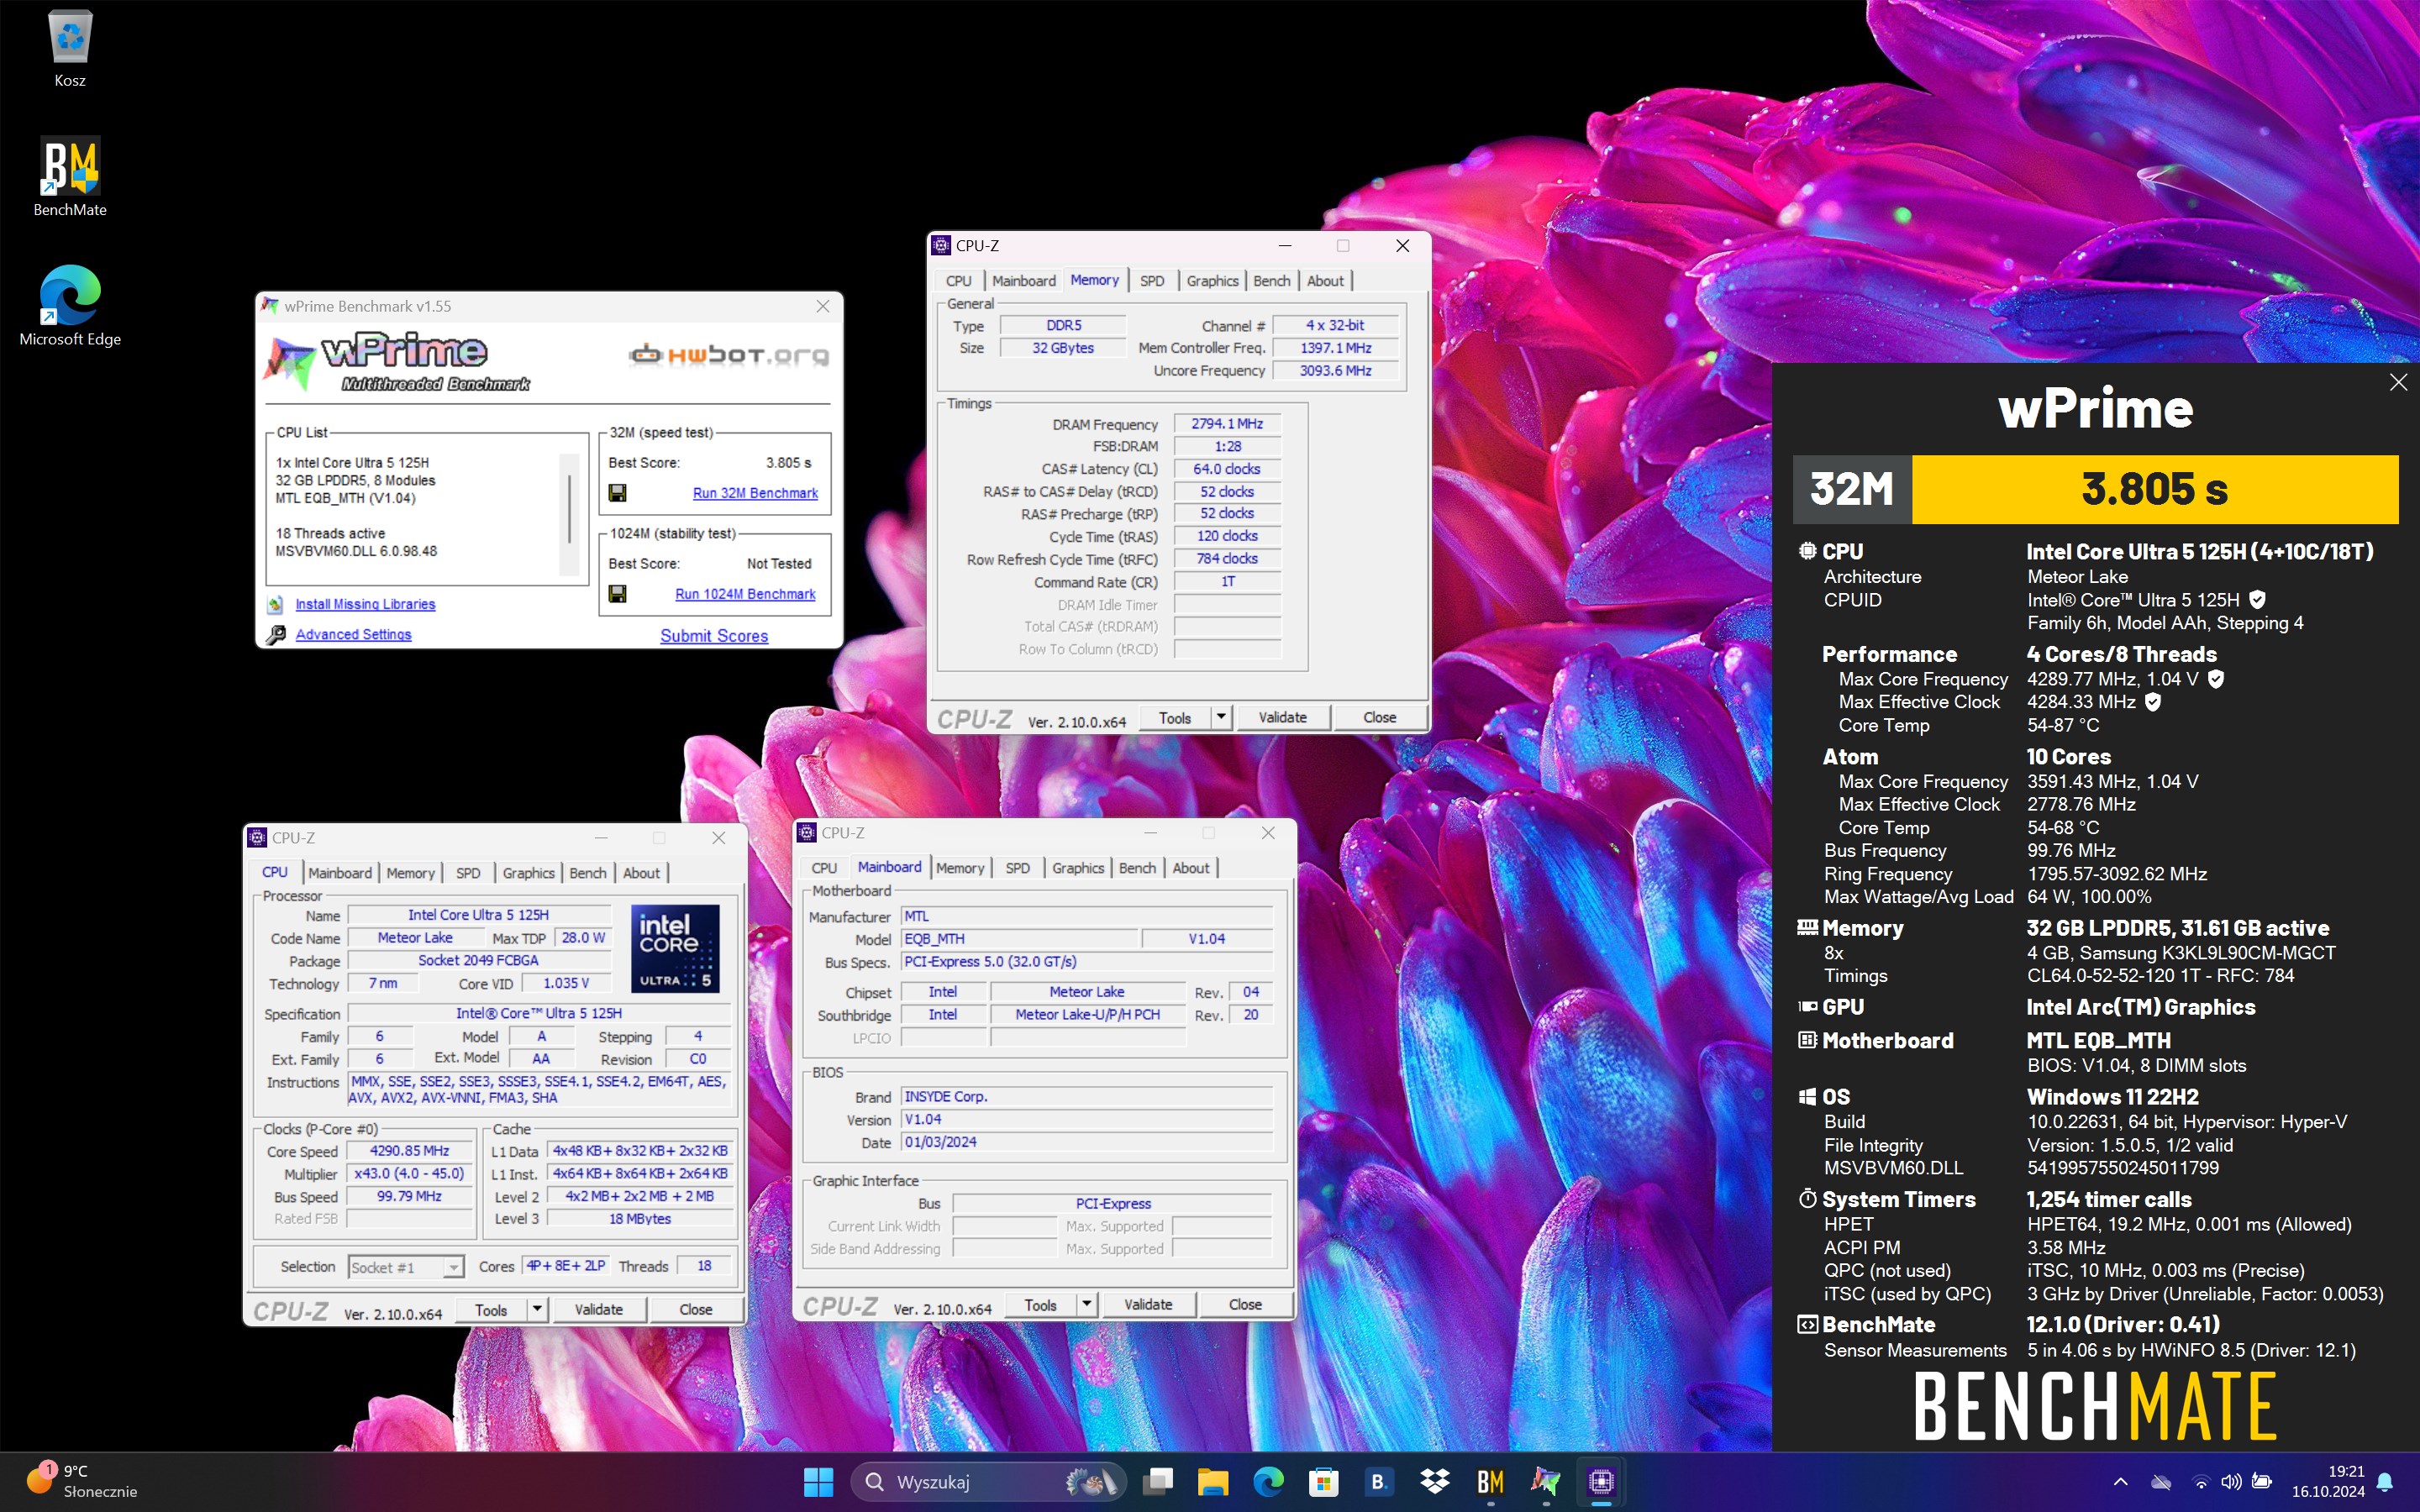Click the floppy save icon beside Run 1024M Benchmark
This screenshot has height=1512, width=2420.
[x=617, y=594]
